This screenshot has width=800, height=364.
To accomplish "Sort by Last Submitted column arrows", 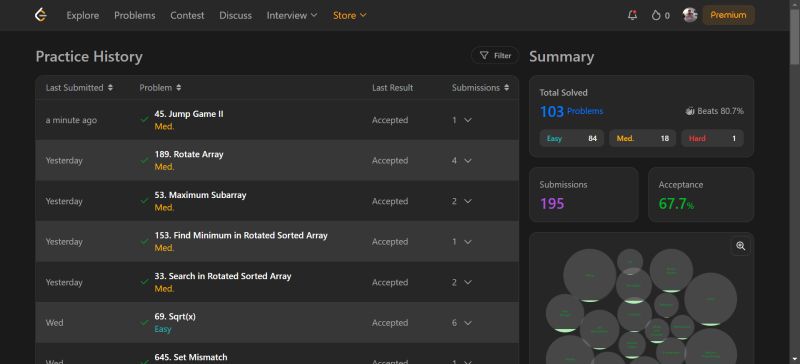I will pos(110,88).
